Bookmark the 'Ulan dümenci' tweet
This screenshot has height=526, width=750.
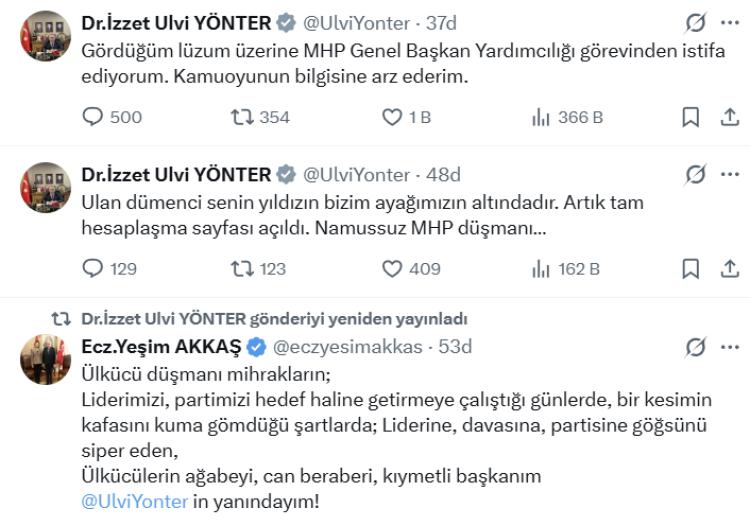[x=690, y=268]
